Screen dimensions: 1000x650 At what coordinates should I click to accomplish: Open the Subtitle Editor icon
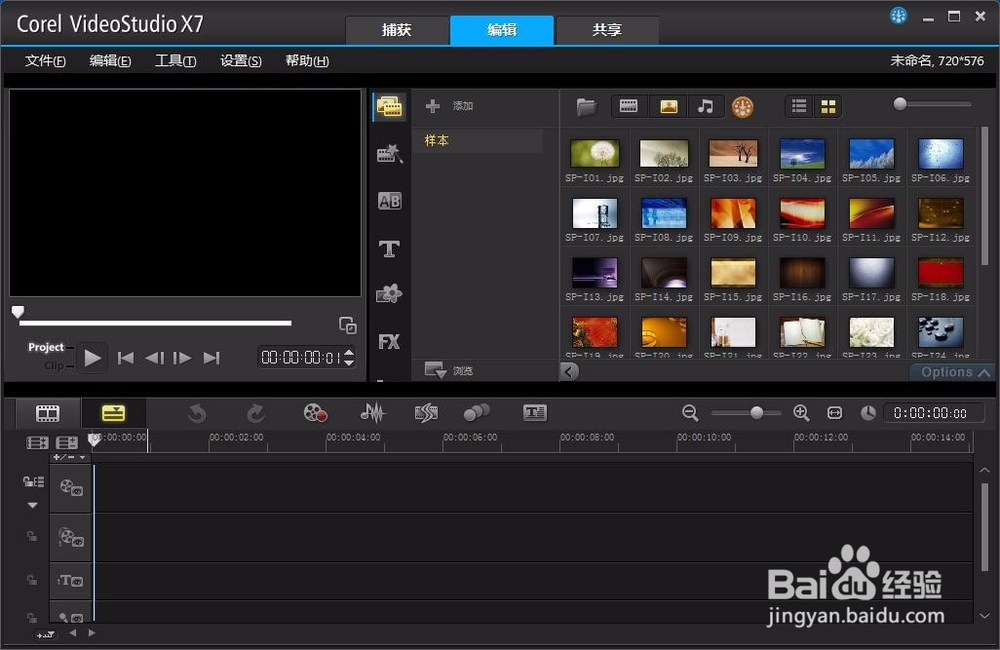point(534,413)
